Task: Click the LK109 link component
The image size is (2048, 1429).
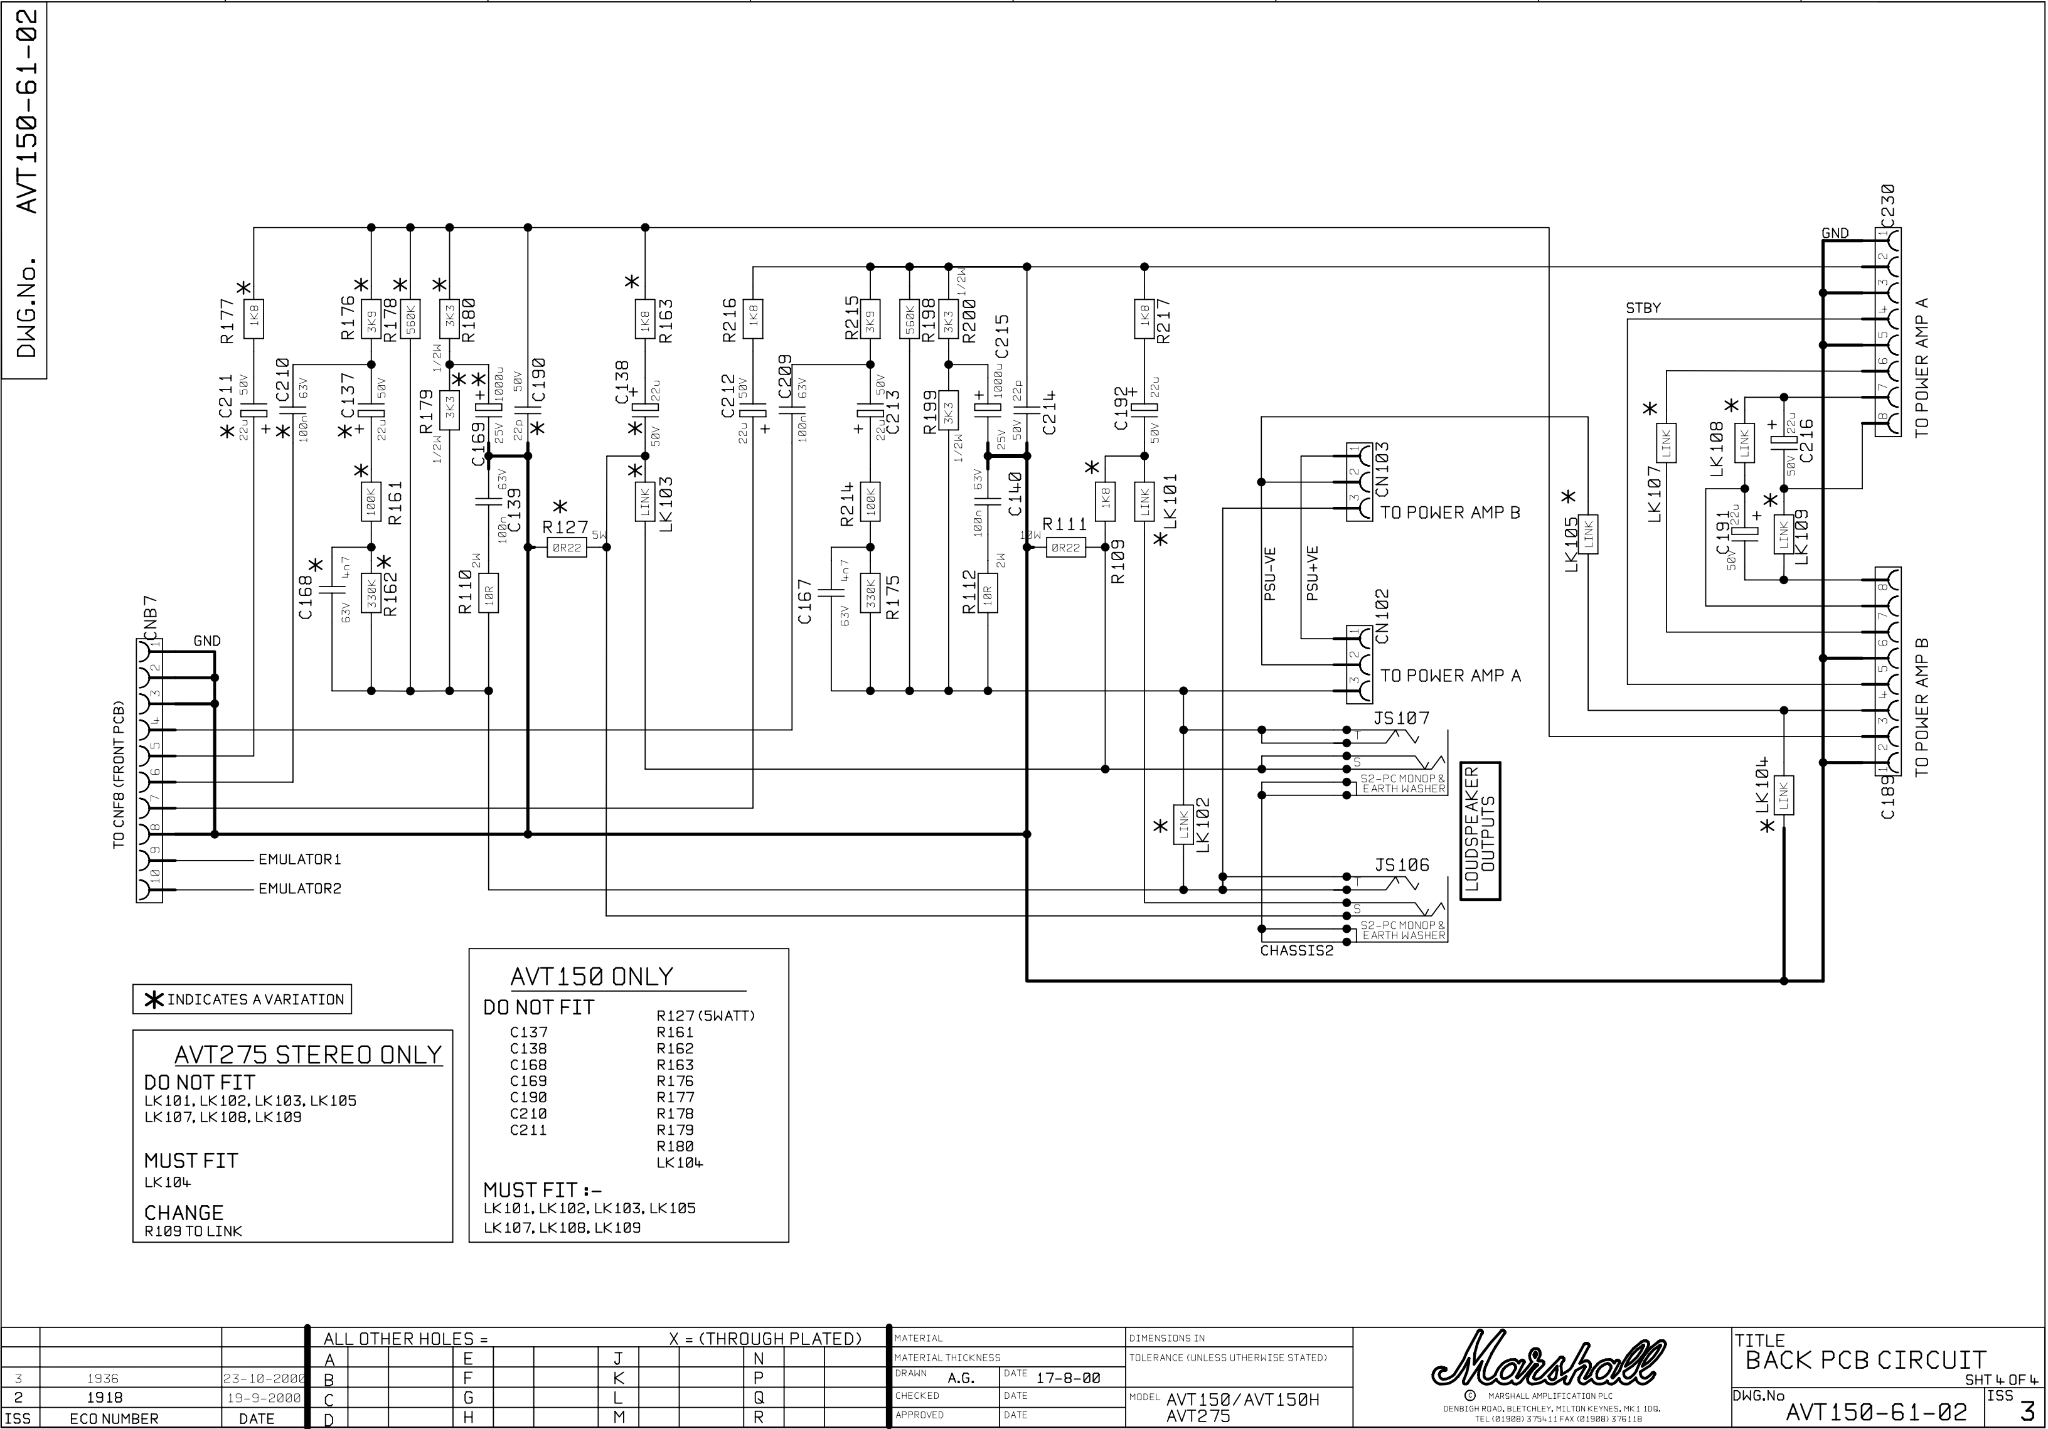Action: [x=1783, y=535]
